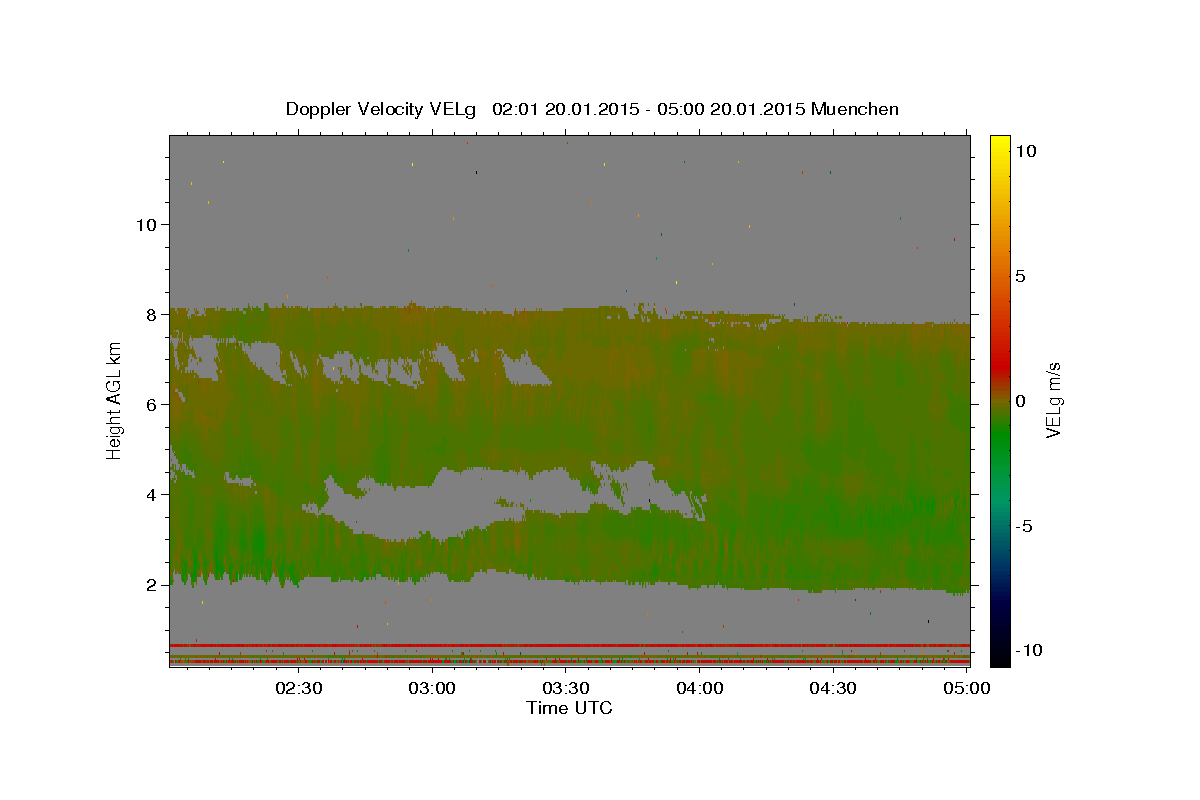
Task: Click the start time "02:01 20.01.2015" in title
Action: point(564,109)
